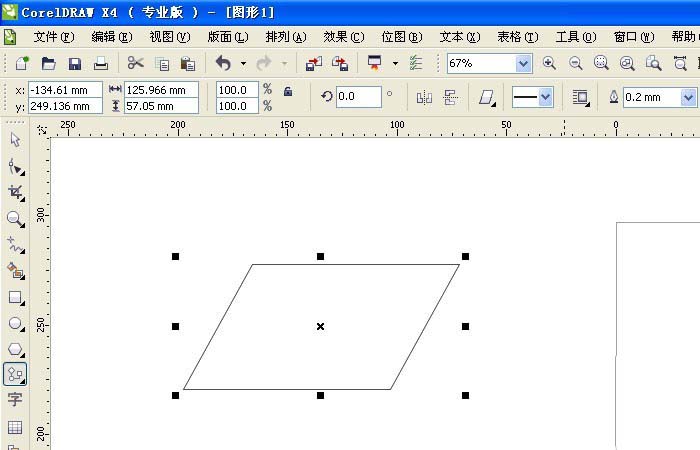Expand the outline width 0.2 mm dropdown
Viewport: 700px width, 450px height.
(688, 97)
